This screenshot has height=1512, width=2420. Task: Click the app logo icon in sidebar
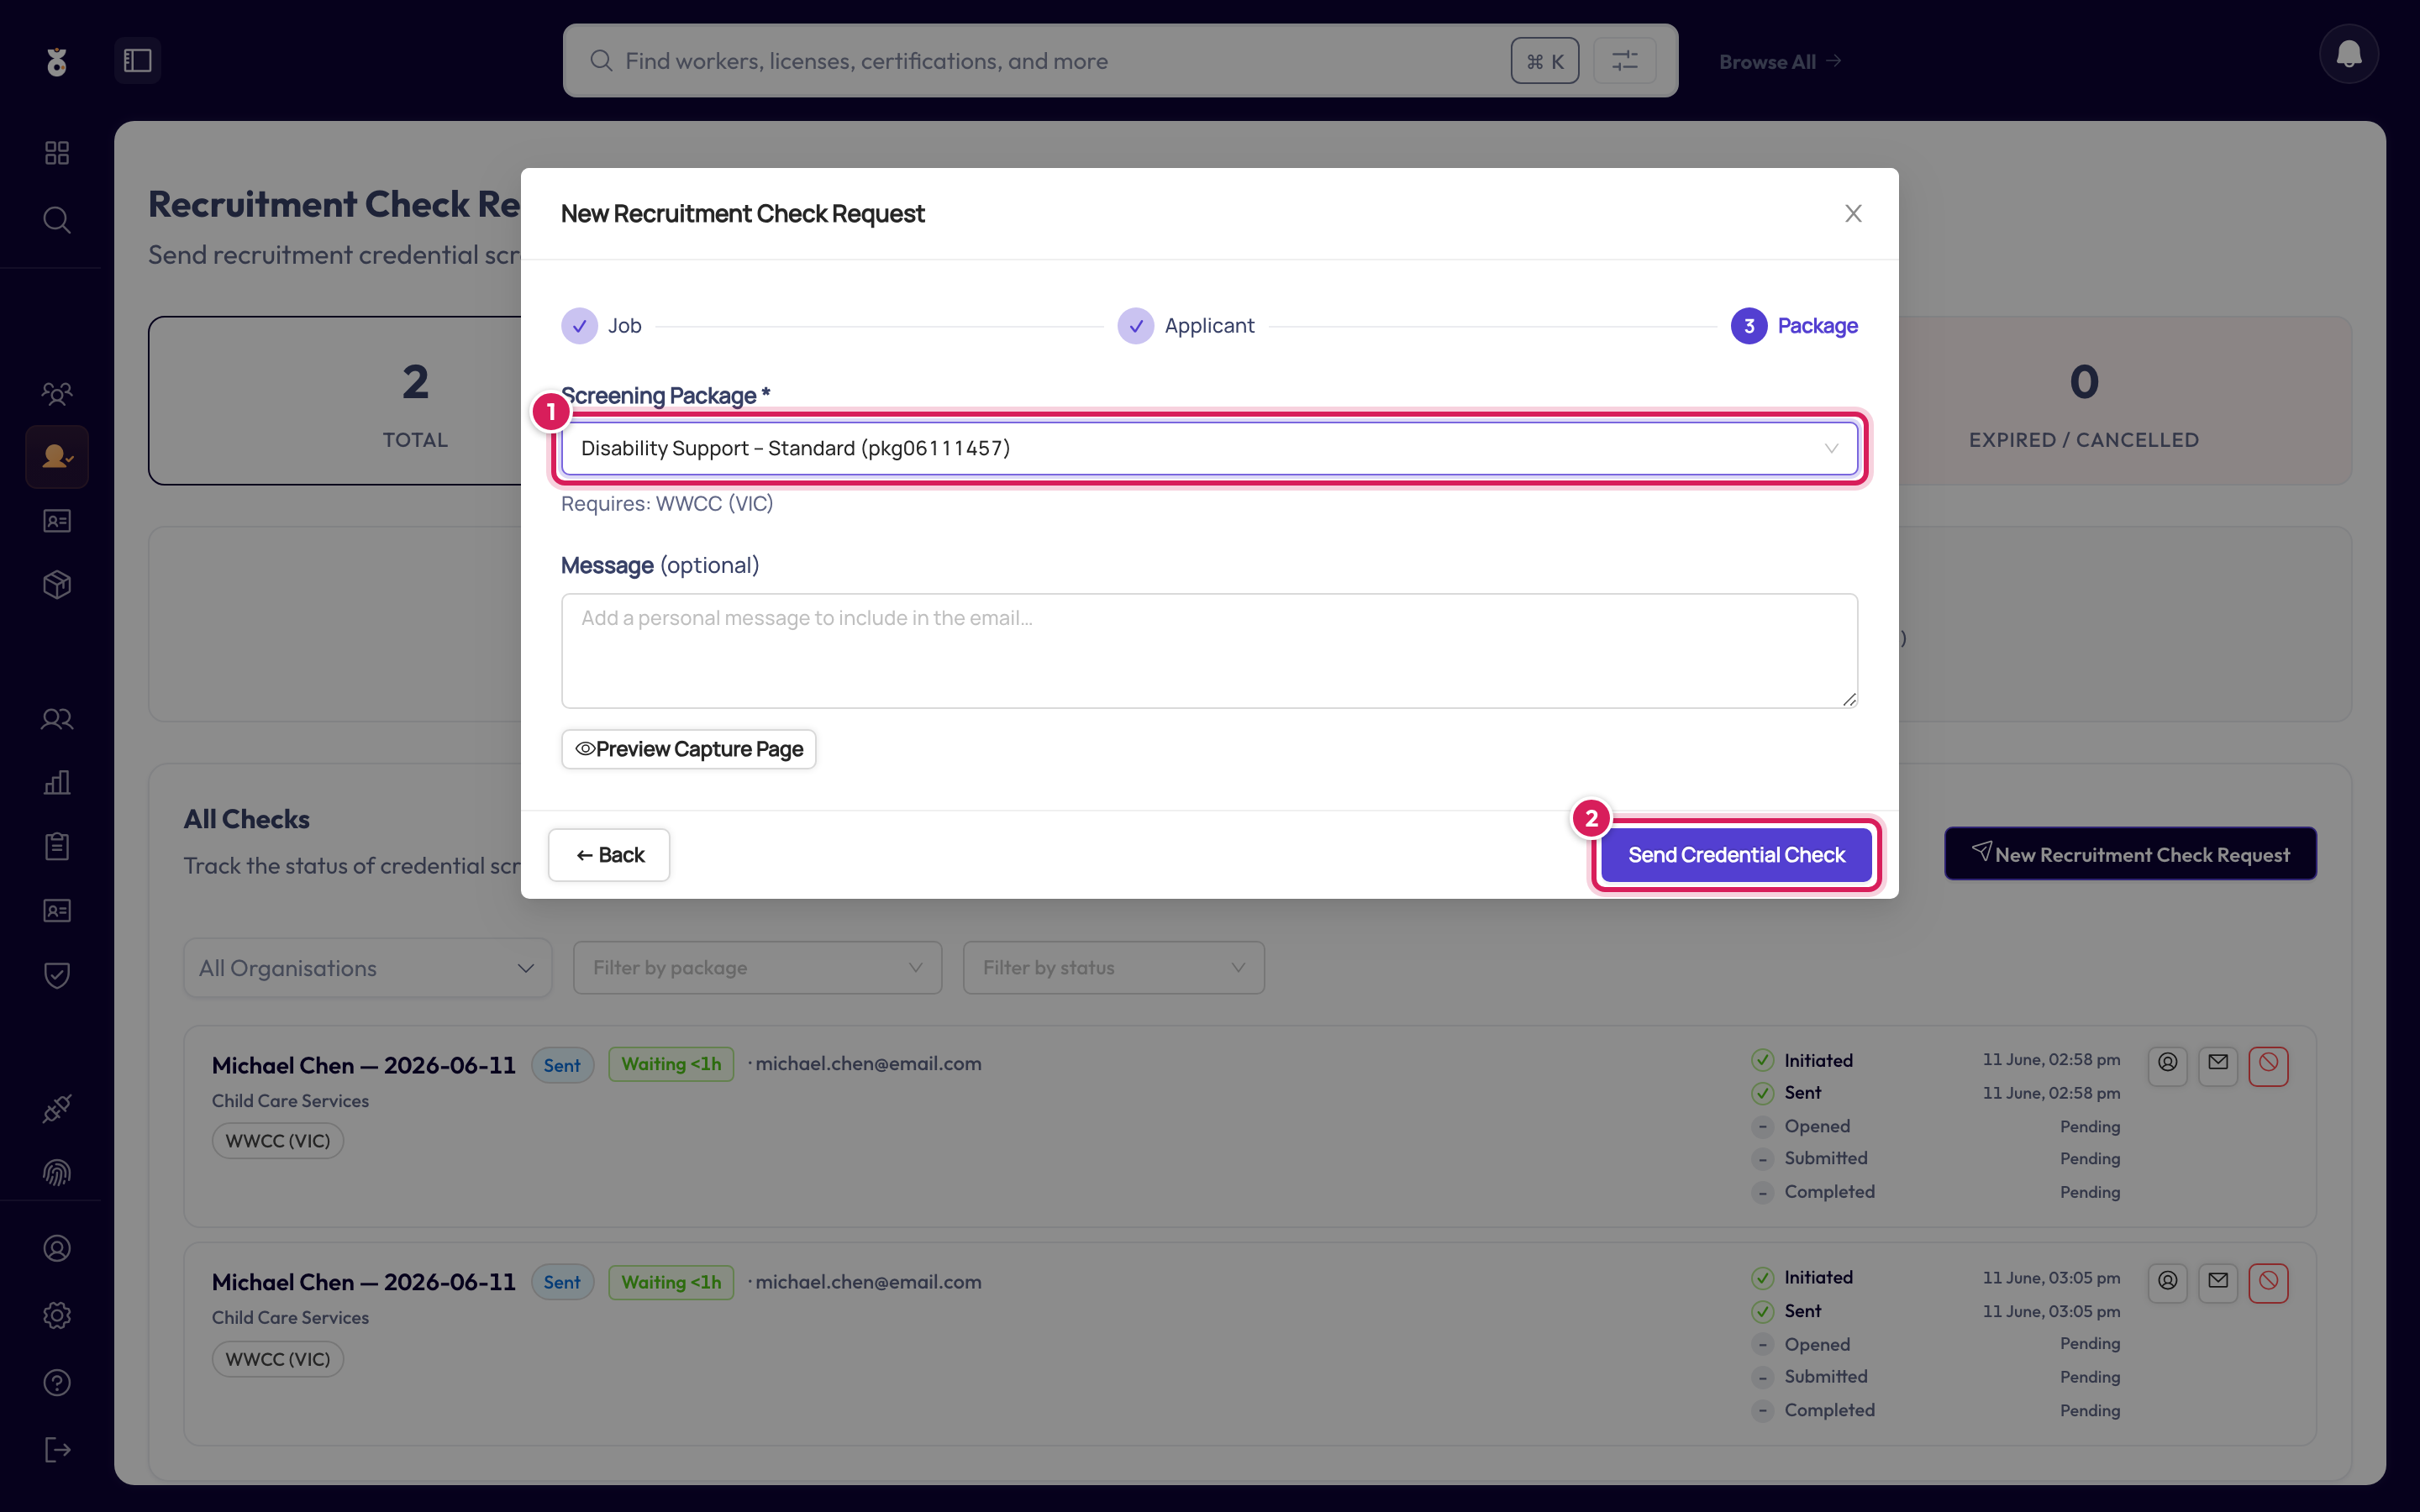(57, 62)
